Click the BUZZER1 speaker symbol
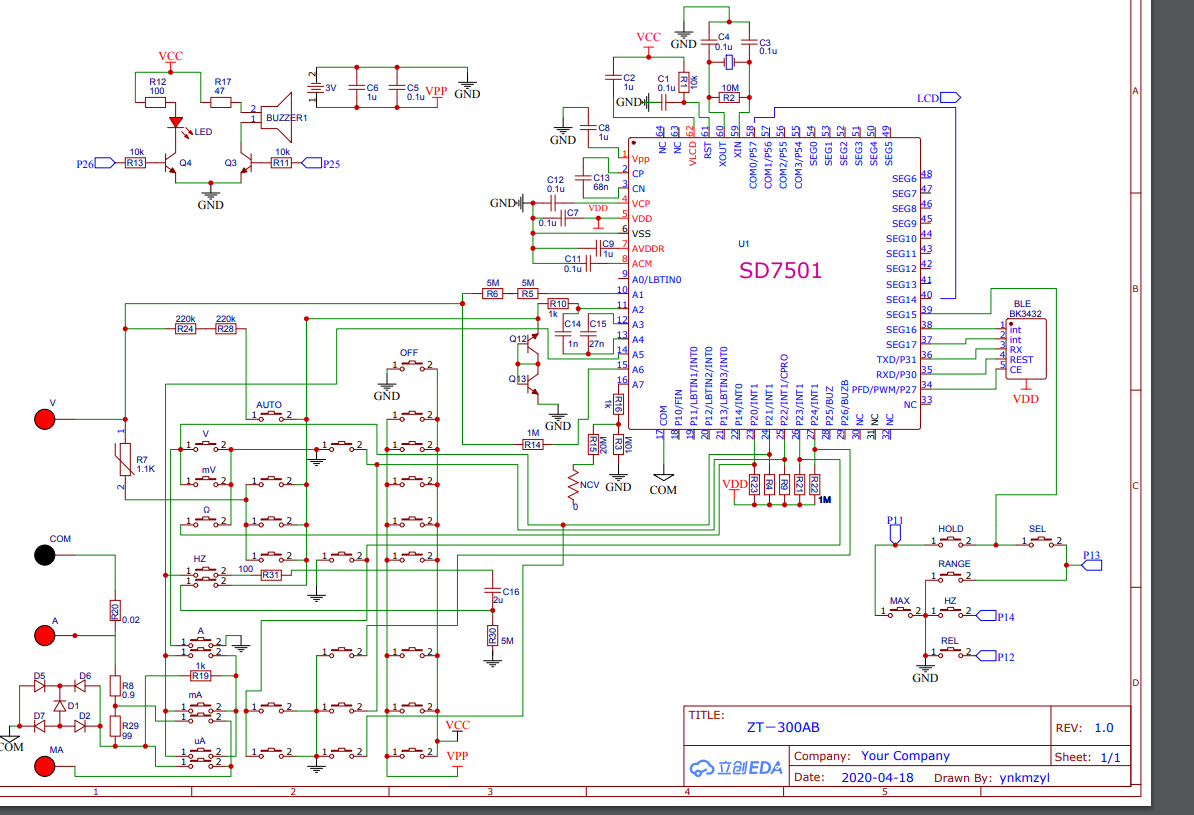 pos(275,118)
